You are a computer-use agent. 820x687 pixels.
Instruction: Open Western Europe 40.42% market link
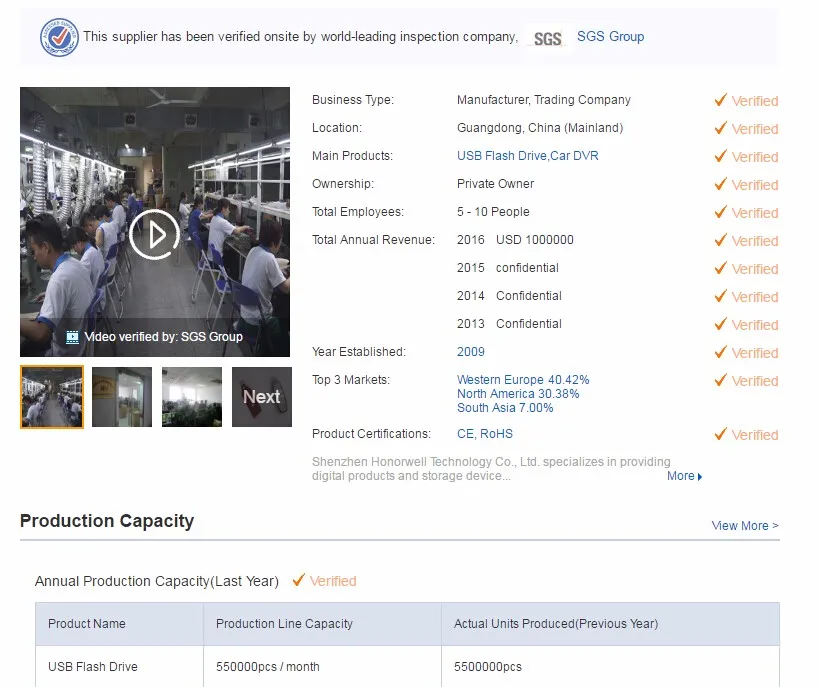pyautogui.click(x=523, y=380)
